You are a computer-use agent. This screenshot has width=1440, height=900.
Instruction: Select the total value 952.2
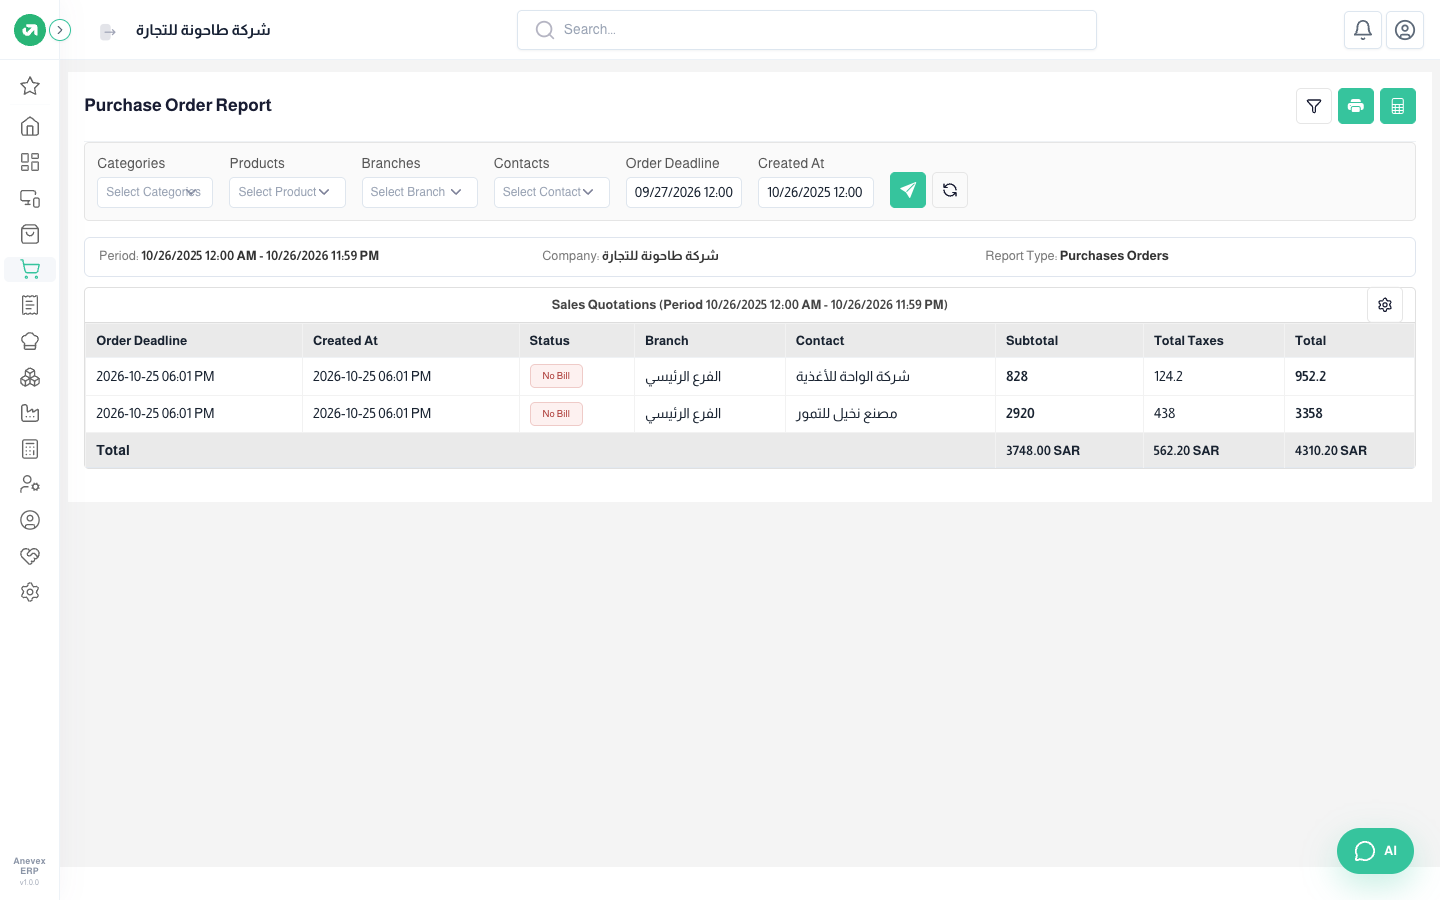(x=1311, y=377)
